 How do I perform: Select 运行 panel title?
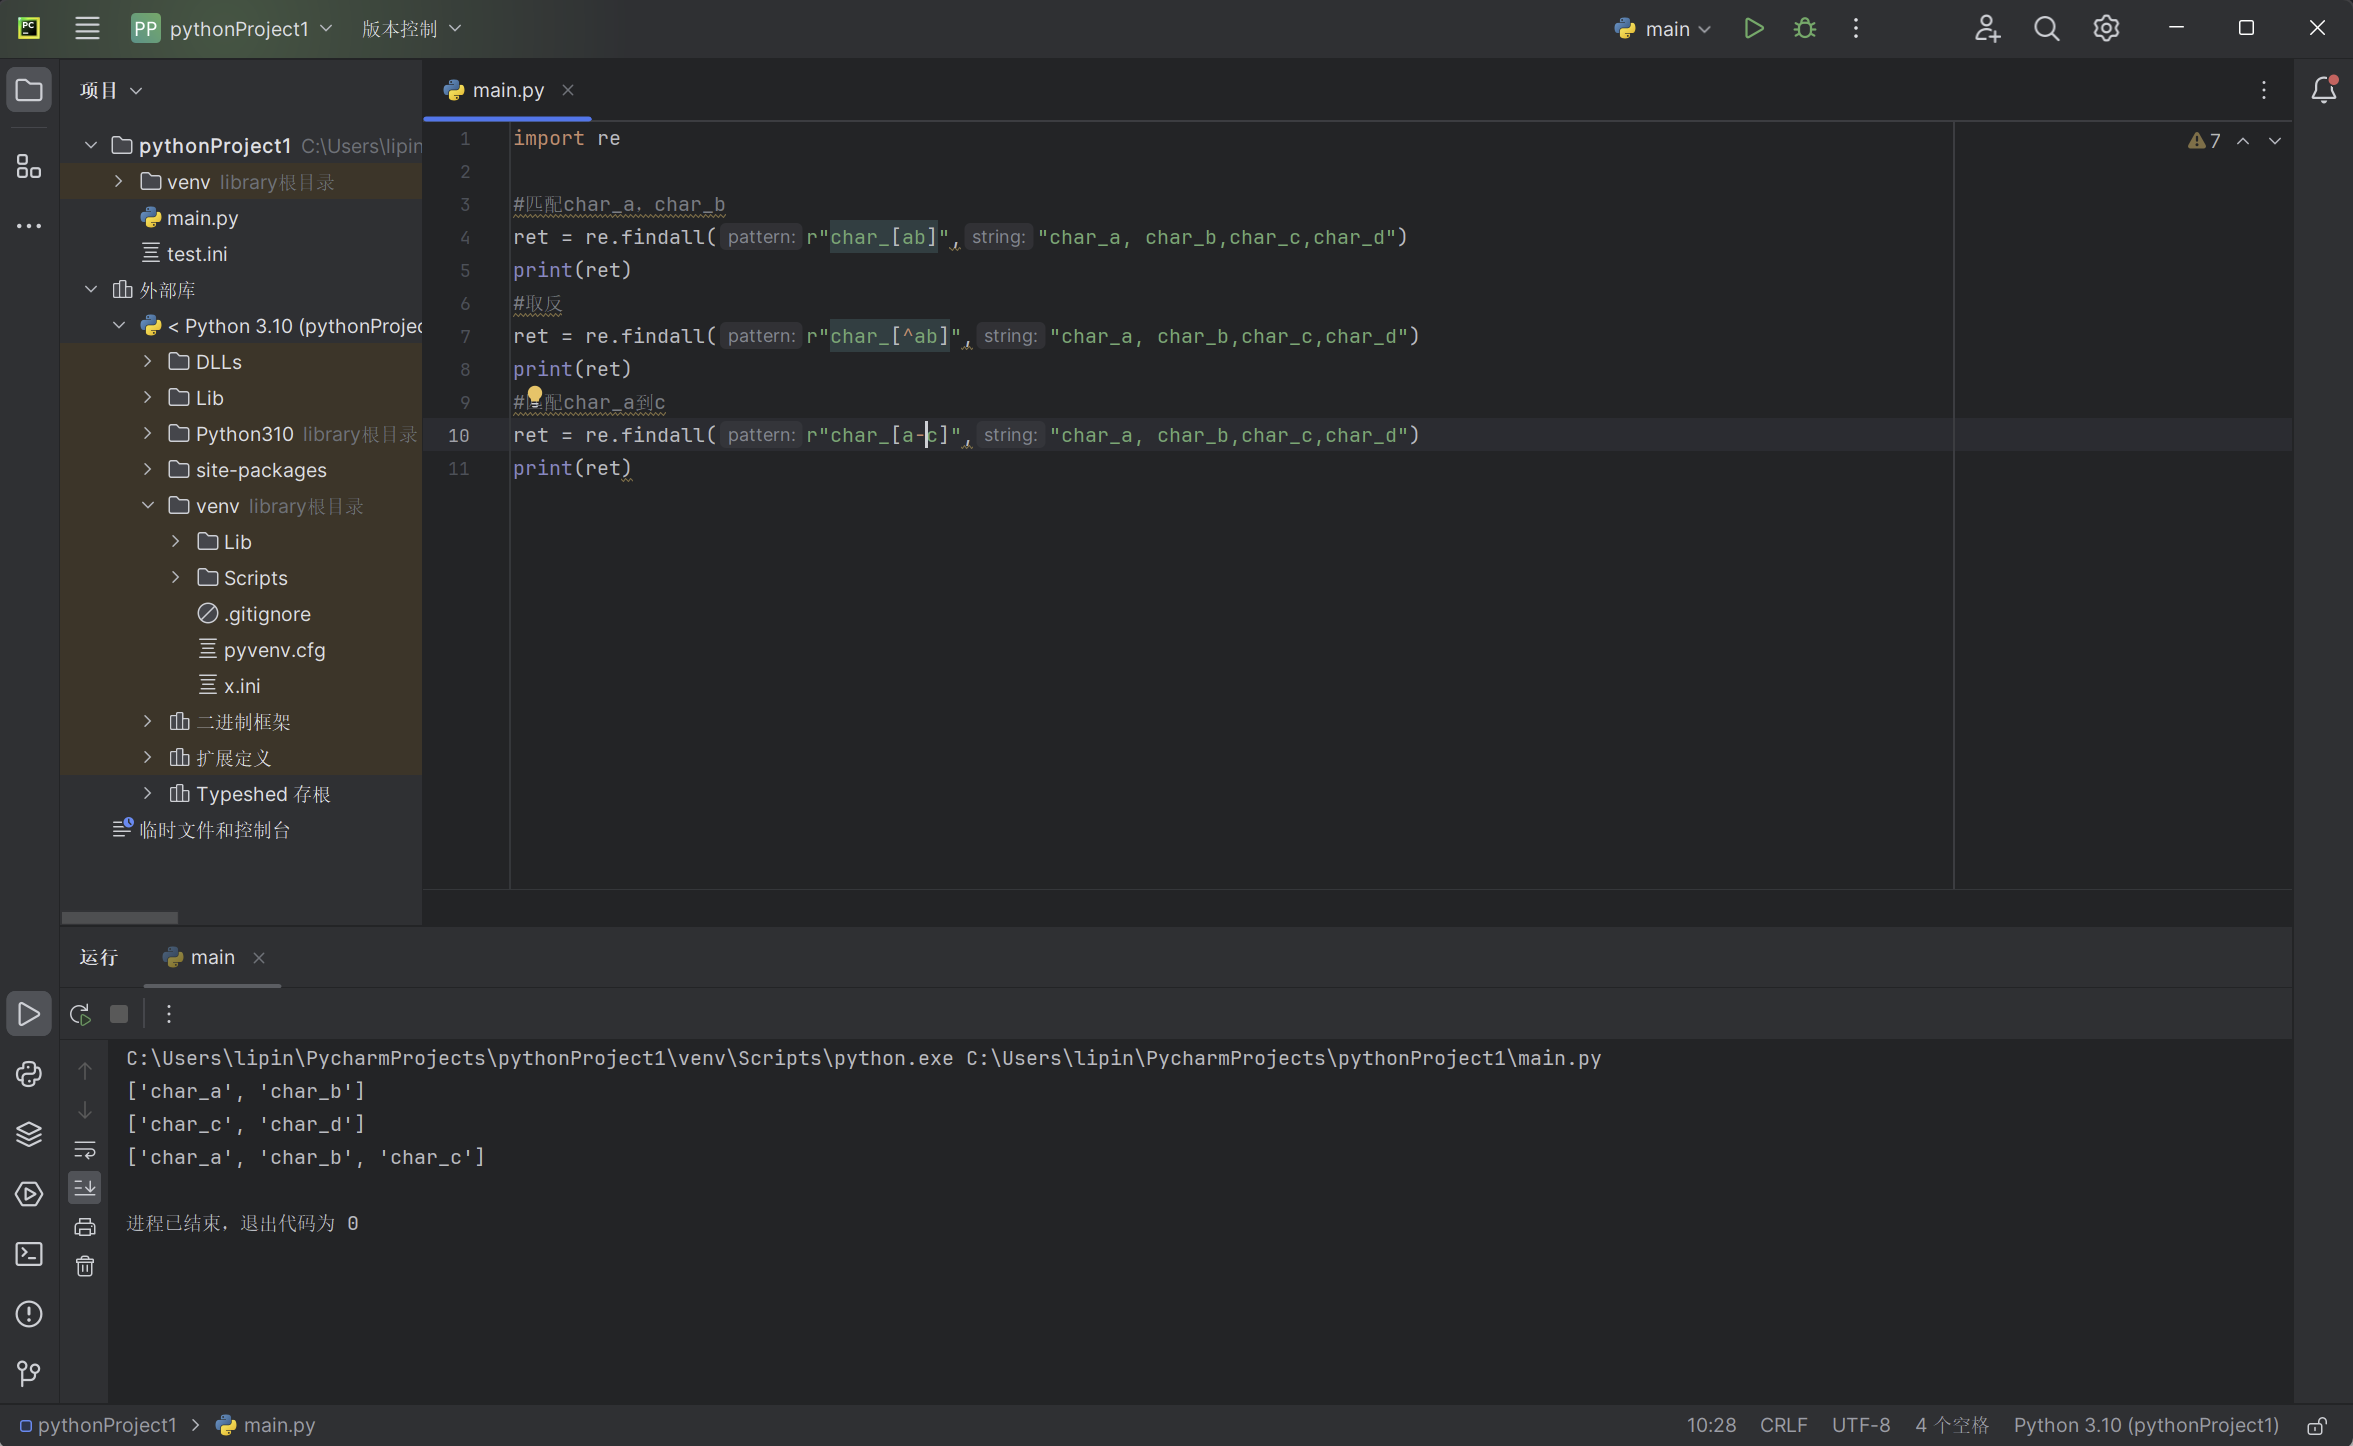pos(98,957)
